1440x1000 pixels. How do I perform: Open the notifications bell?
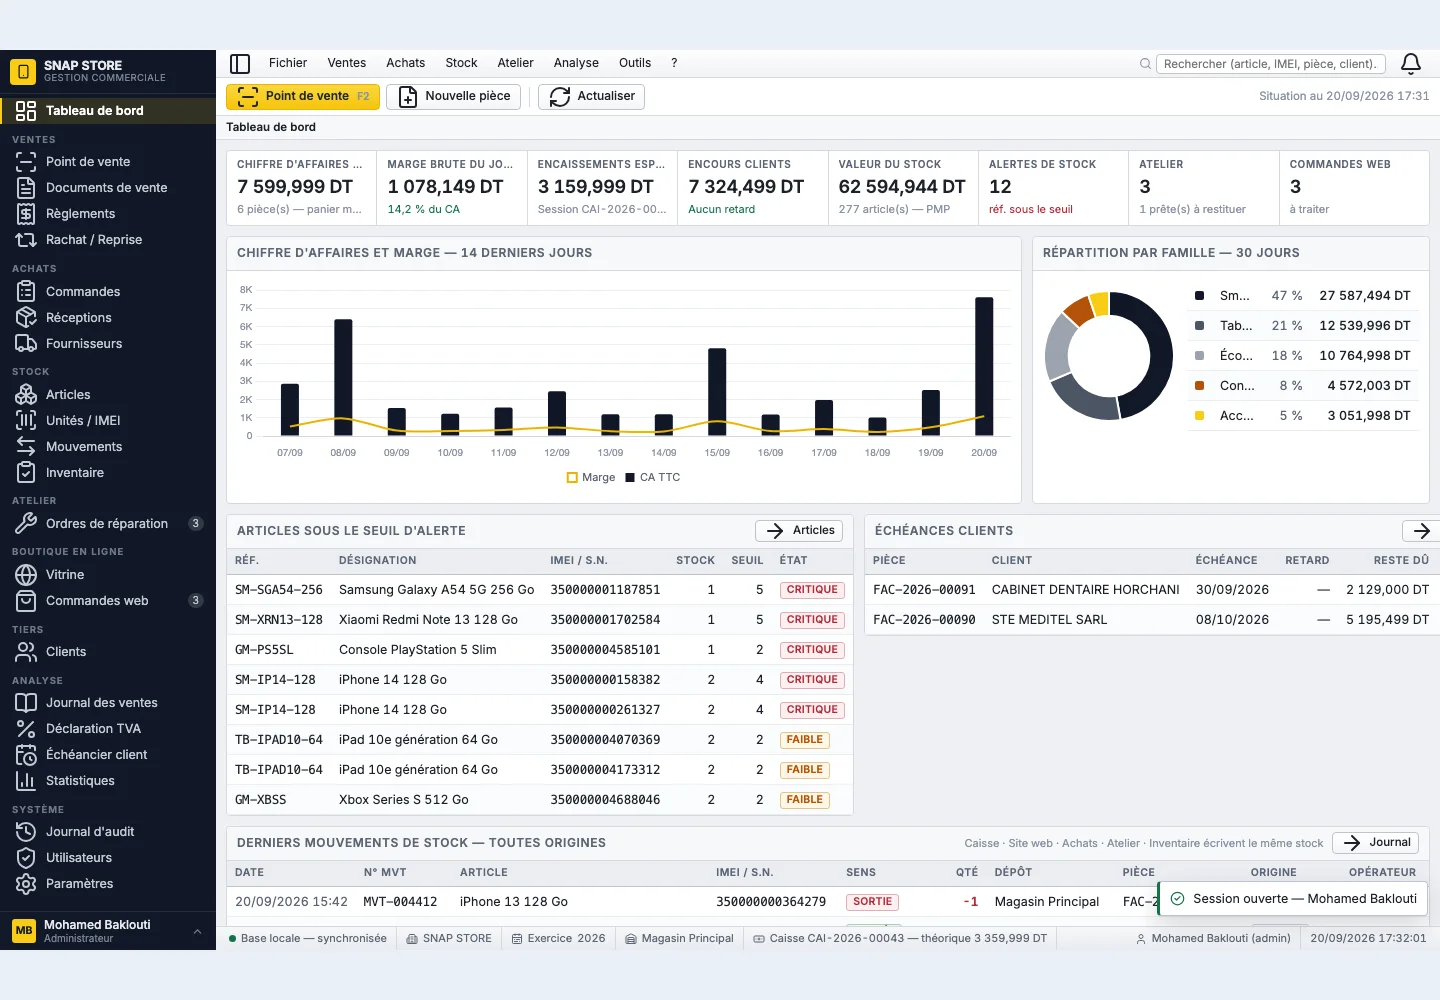pos(1411,64)
